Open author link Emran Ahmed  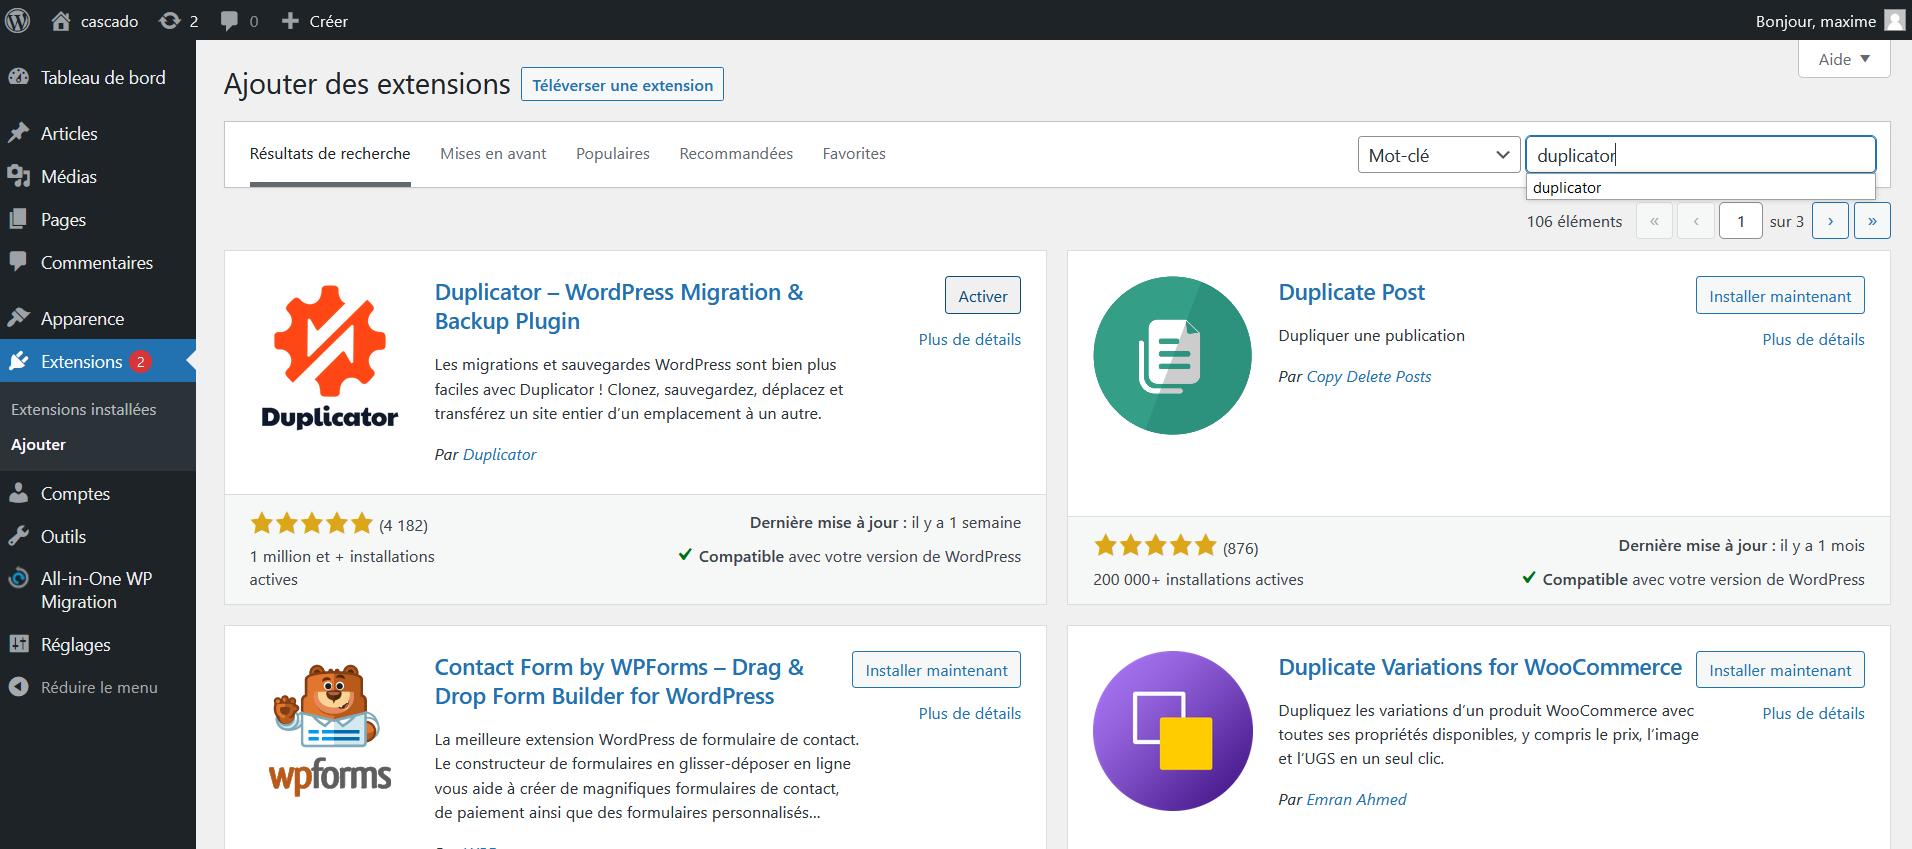[x=1356, y=799]
